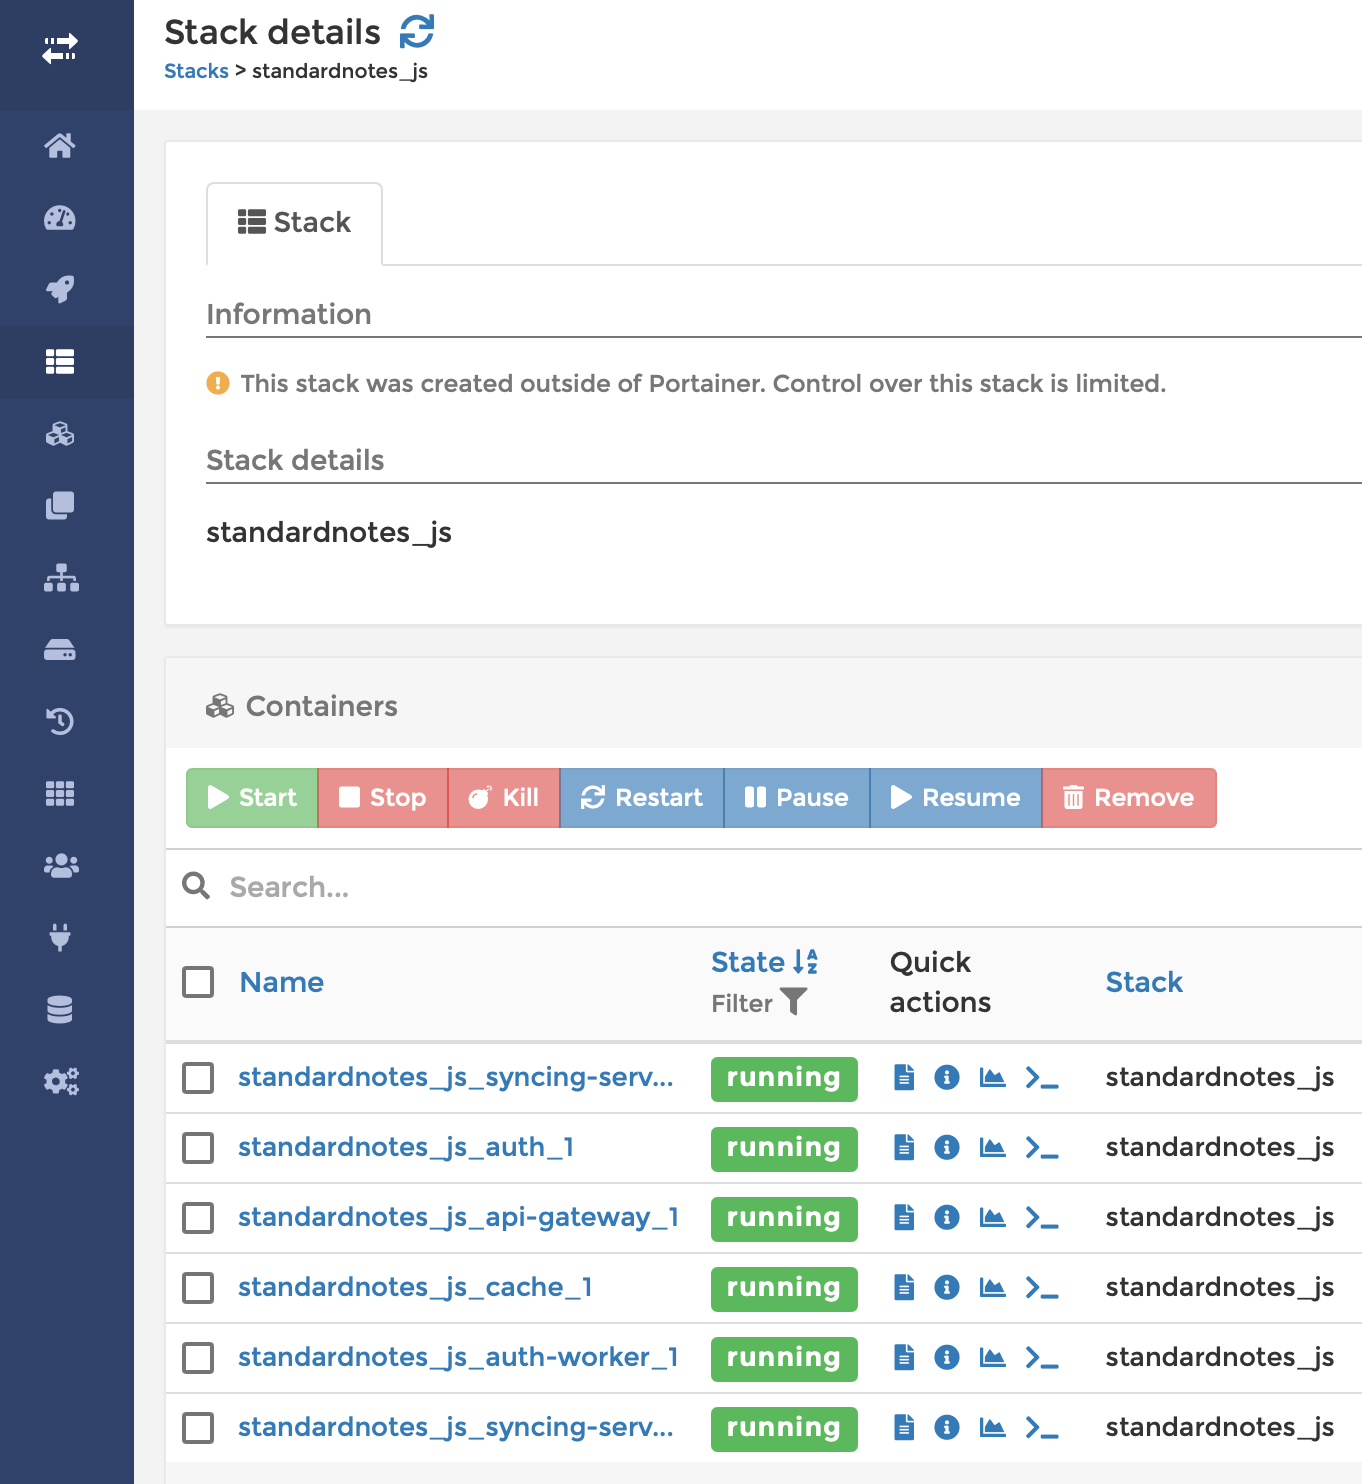This screenshot has width=1362, height=1484.
Task: Open logs for standardnotes_js_api-gateway_1
Action: point(904,1217)
